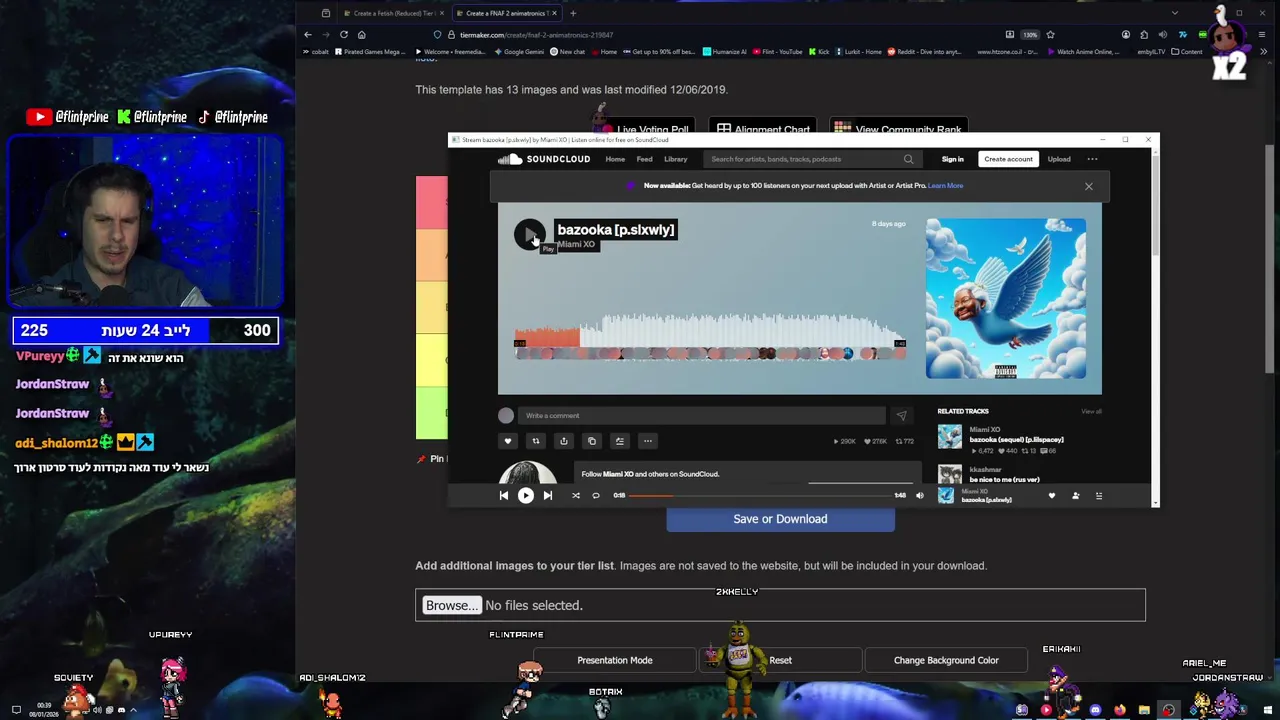Open the Next up queue
Image resolution: width=1280 pixels, height=720 pixels.
(1099, 496)
